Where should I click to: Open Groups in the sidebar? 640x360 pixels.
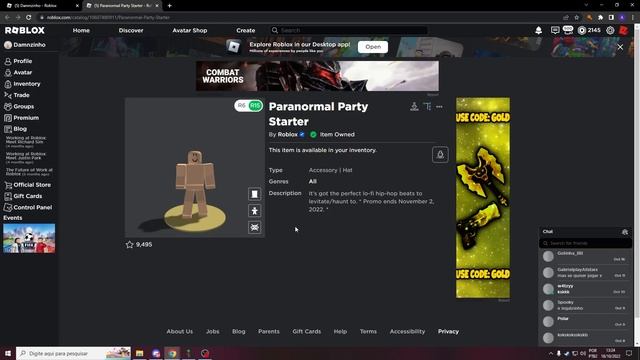19,106
